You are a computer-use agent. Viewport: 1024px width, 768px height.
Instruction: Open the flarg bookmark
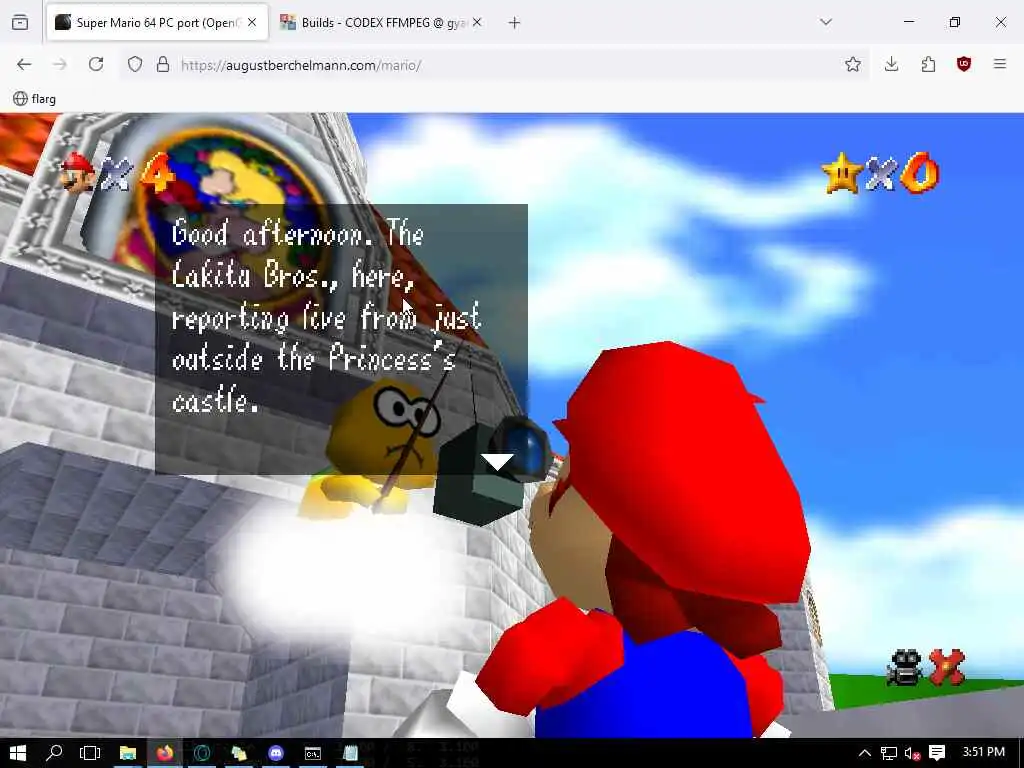click(x=35, y=99)
